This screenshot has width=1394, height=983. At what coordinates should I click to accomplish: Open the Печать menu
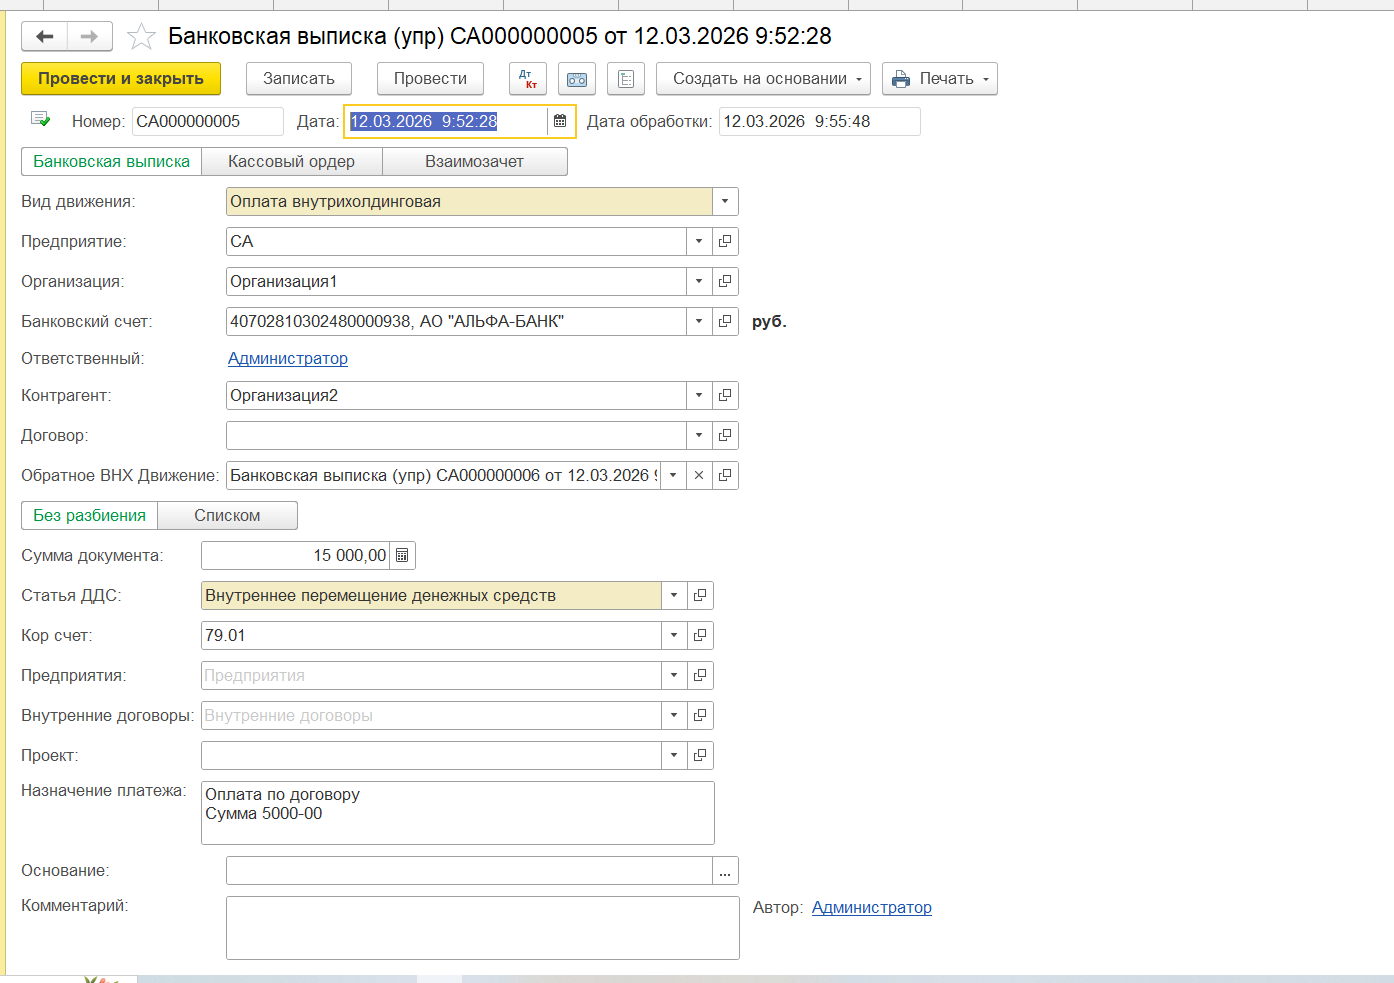pyautogui.click(x=940, y=79)
